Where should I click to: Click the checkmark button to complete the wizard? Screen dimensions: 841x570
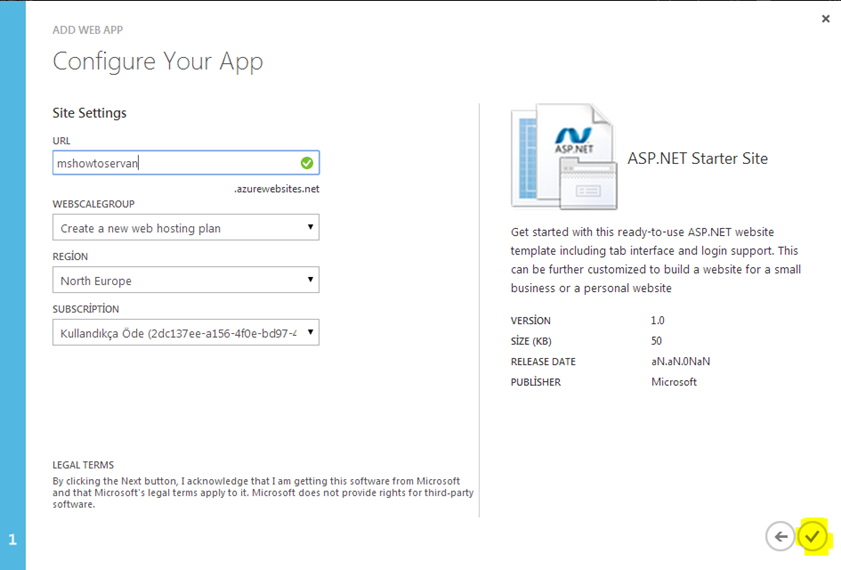point(813,537)
